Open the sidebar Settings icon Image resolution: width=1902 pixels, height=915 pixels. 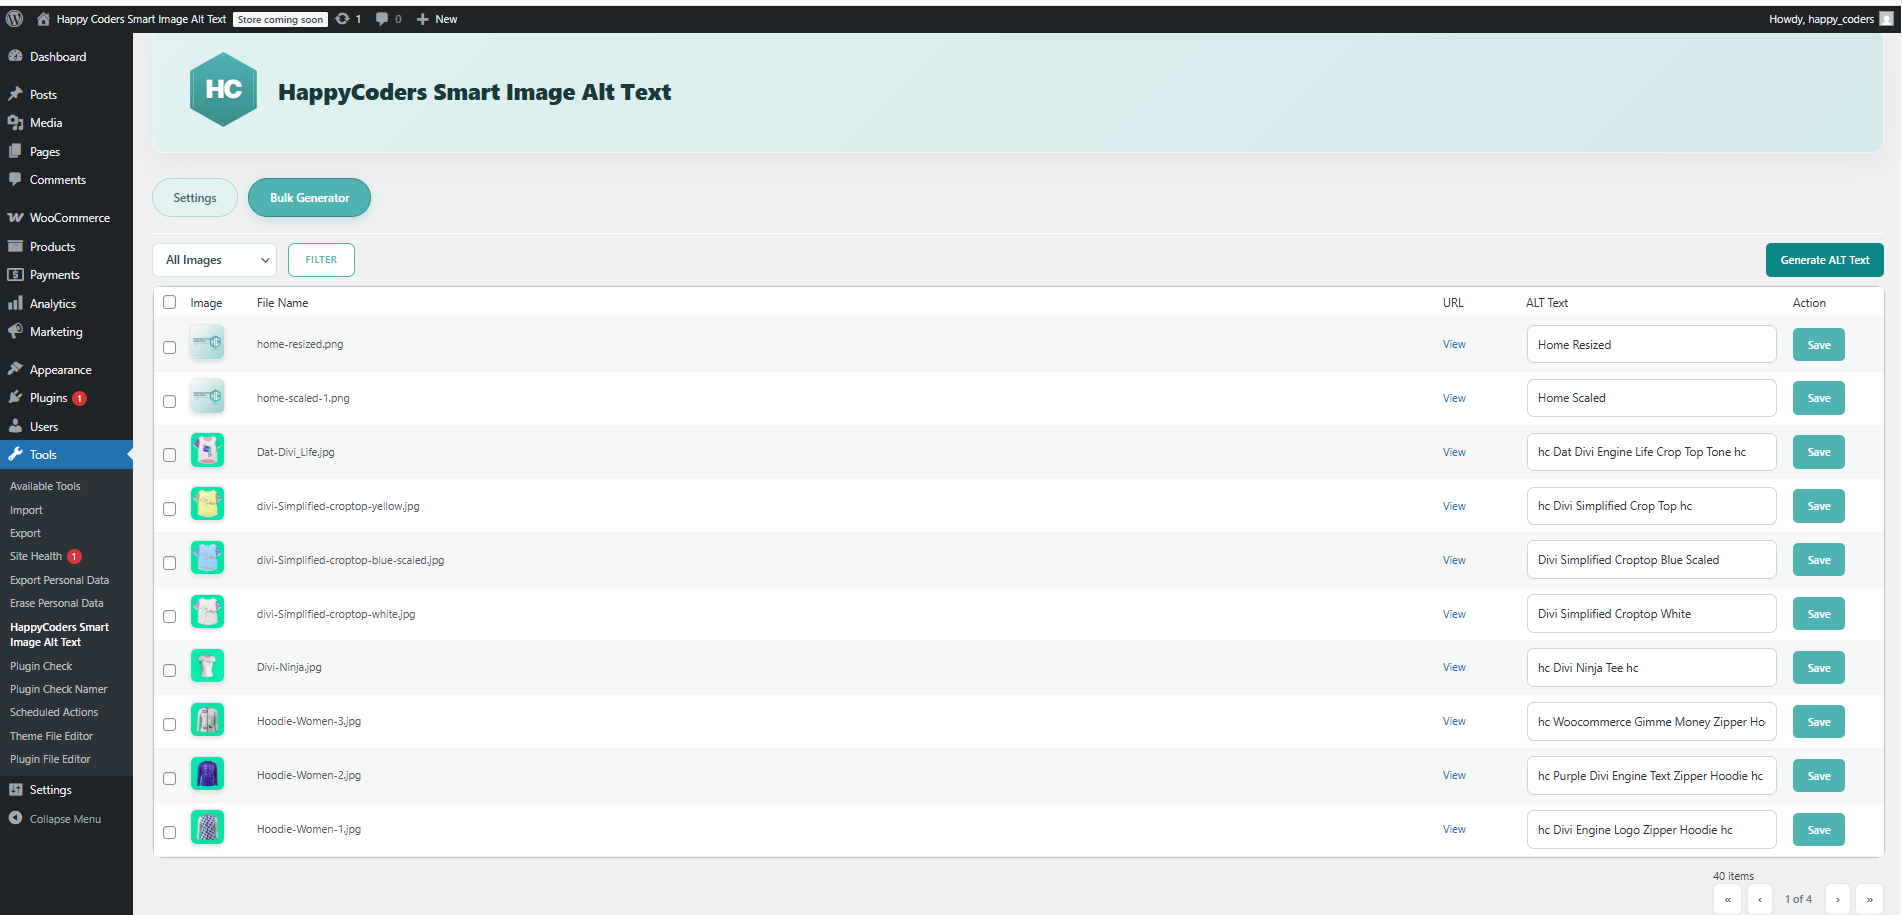click(15, 789)
